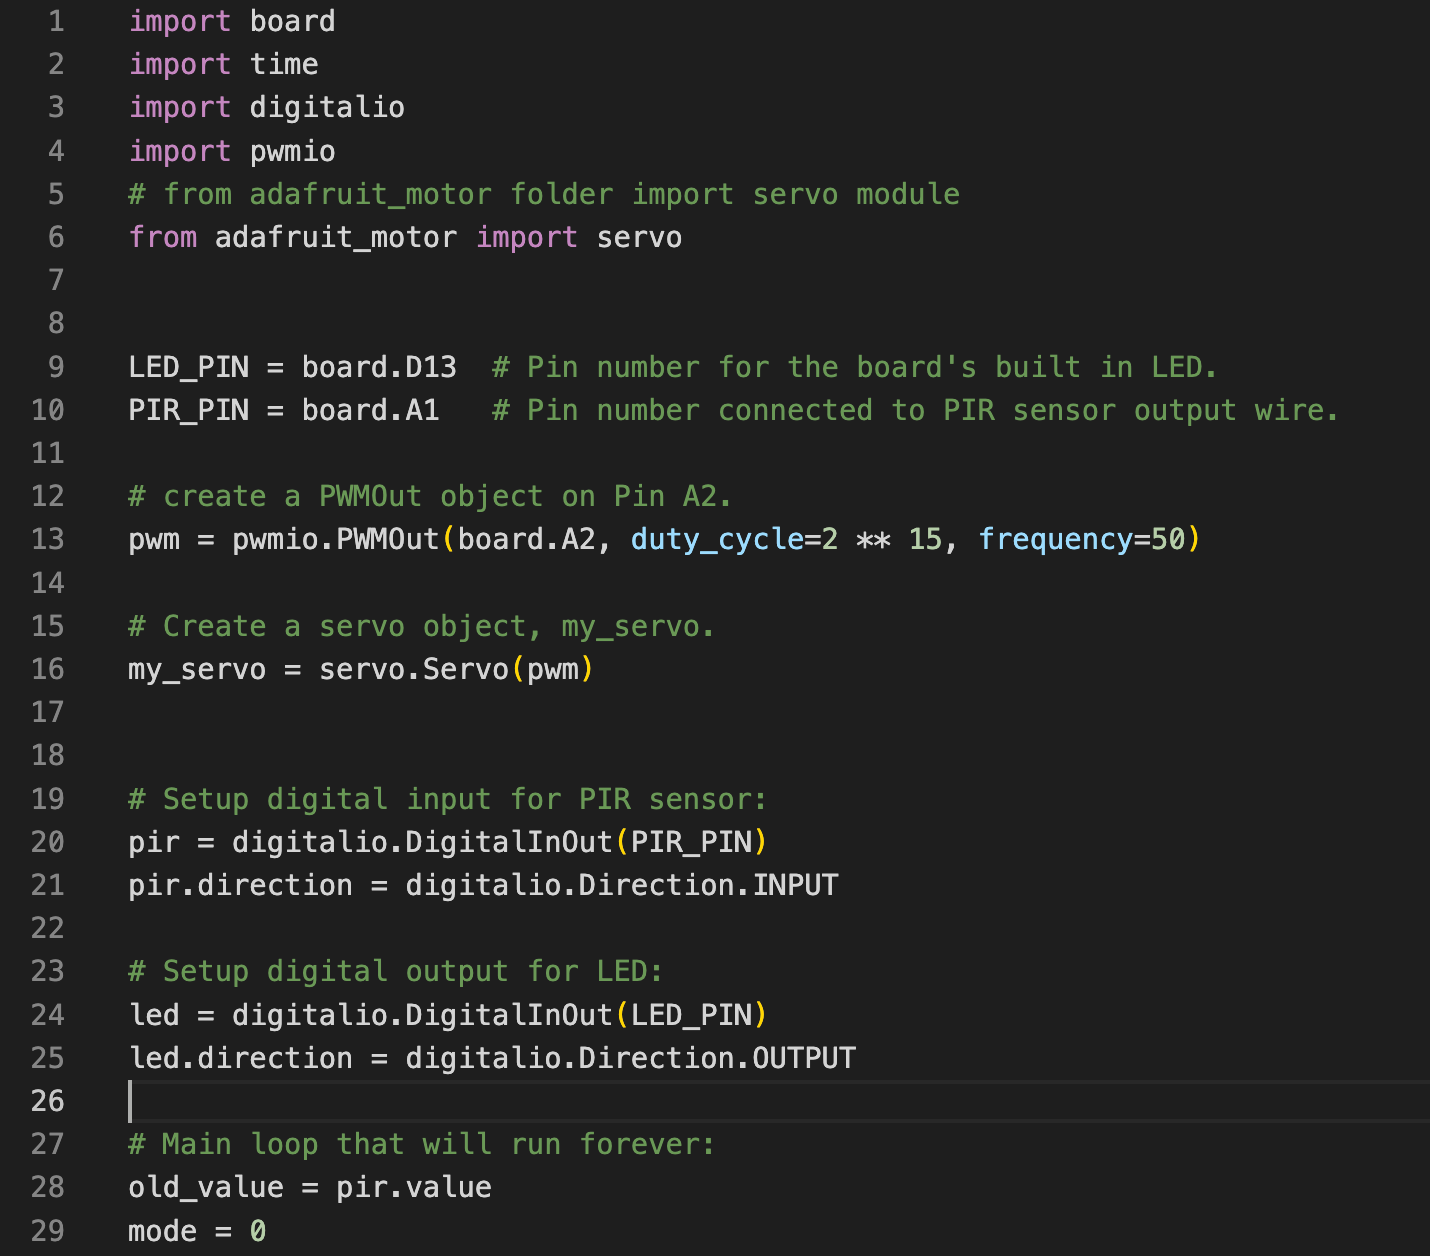1430x1256 pixels.
Task: Click board.A1 on line 10
Action: tap(371, 410)
